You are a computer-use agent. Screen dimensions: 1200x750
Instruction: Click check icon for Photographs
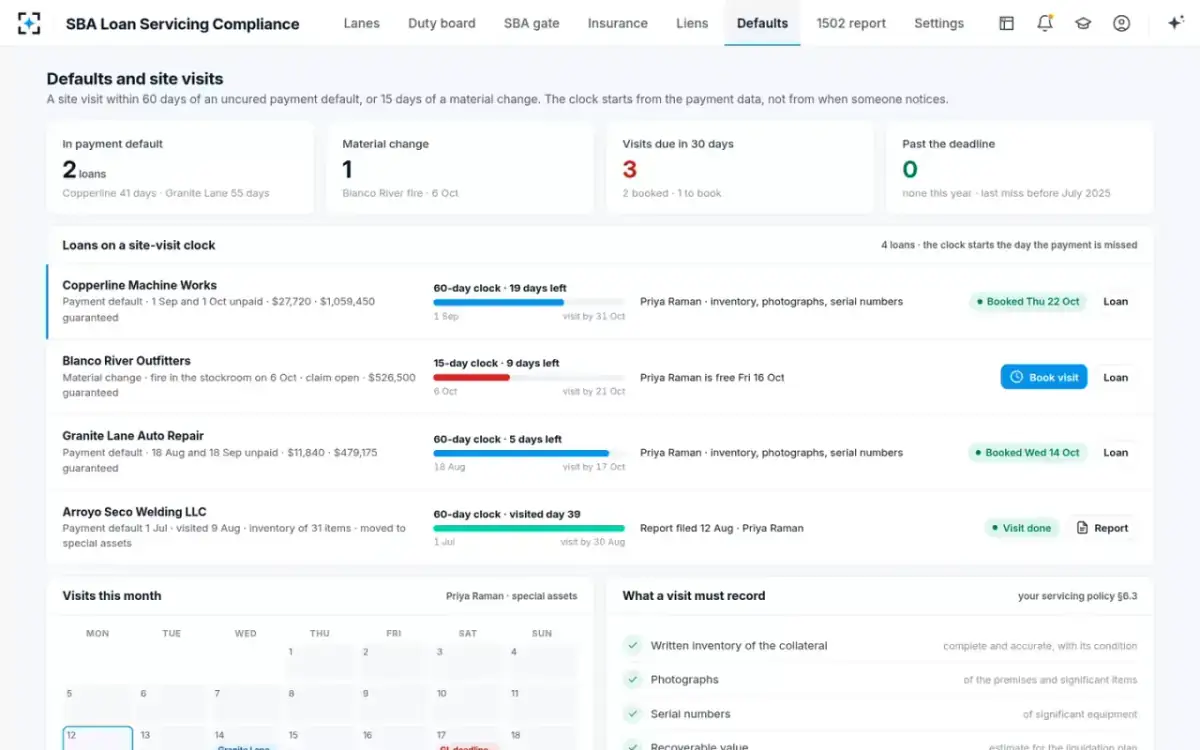(632, 680)
